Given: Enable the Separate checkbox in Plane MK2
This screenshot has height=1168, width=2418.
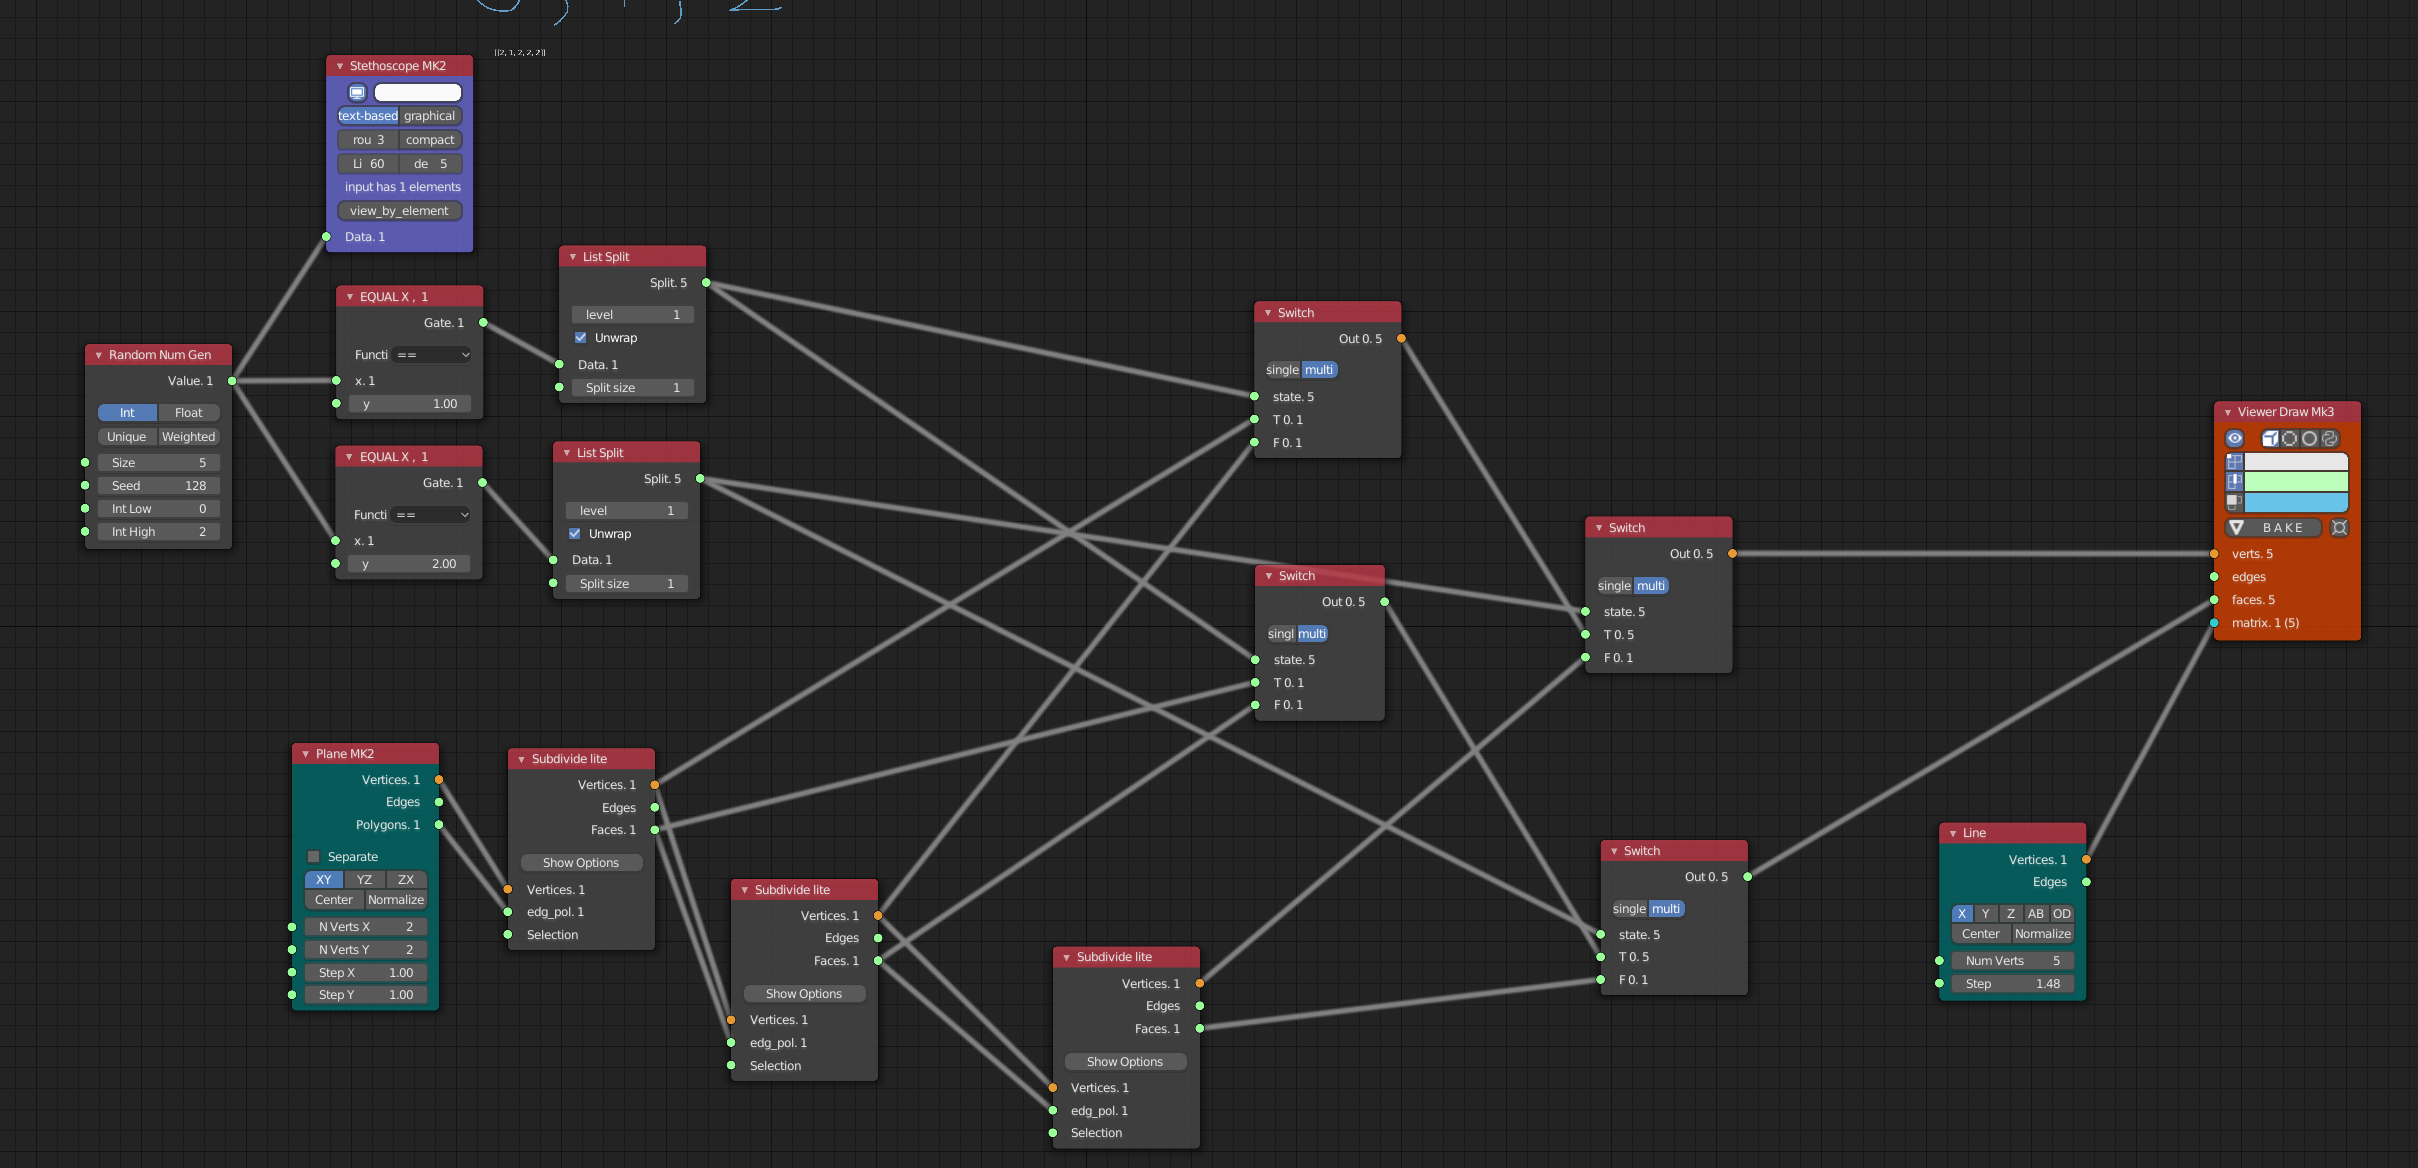Looking at the screenshot, I should (x=314, y=857).
